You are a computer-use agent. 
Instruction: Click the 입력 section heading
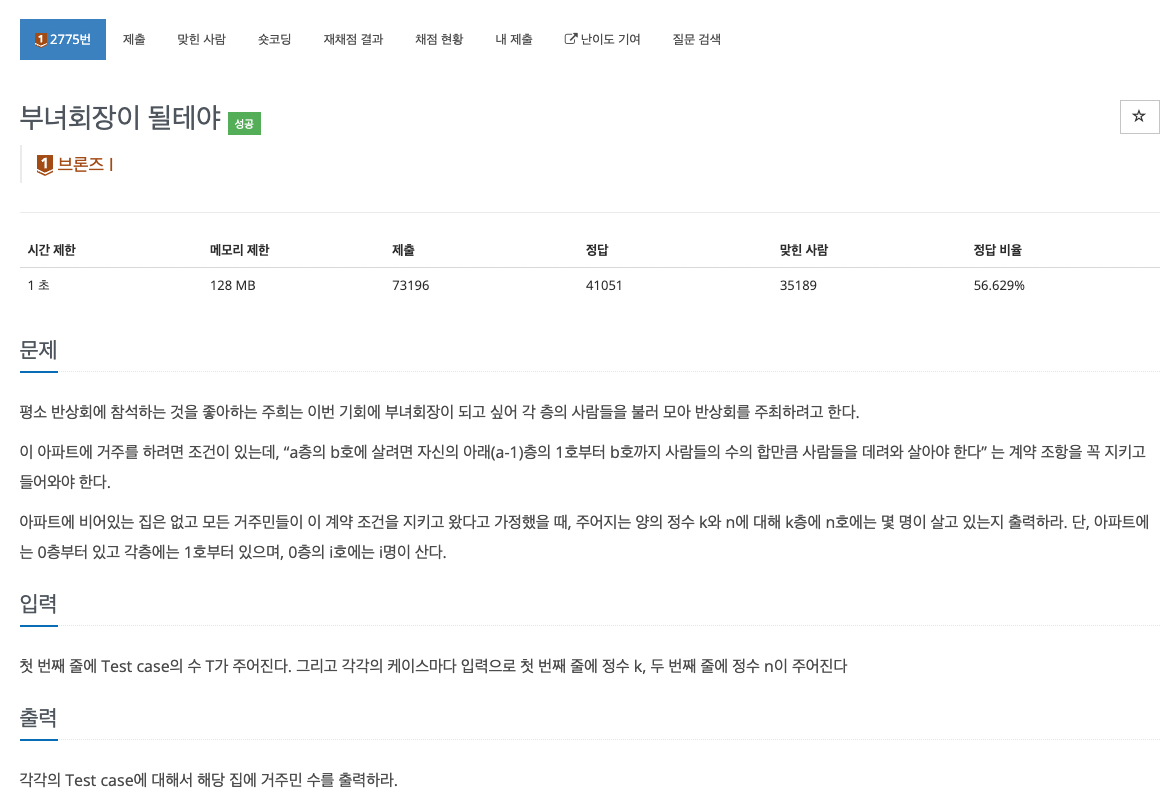click(38, 603)
